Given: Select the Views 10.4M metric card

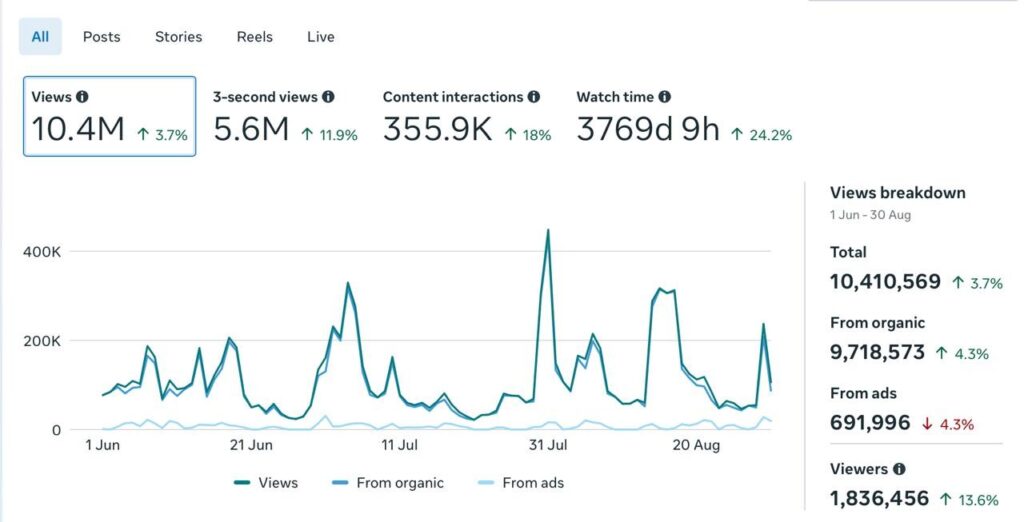Looking at the screenshot, I should point(109,116).
